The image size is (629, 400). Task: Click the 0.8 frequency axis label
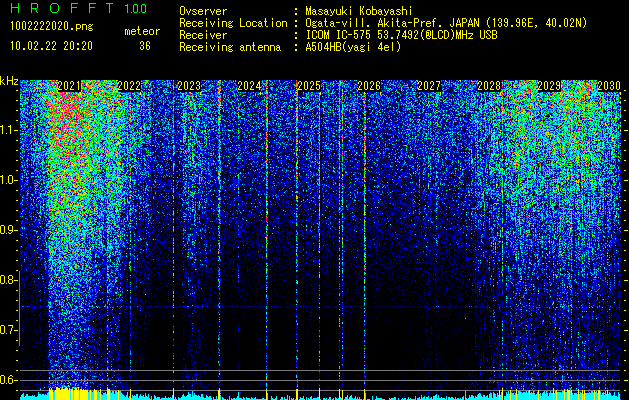pyautogui.click(x=9, y=280)
